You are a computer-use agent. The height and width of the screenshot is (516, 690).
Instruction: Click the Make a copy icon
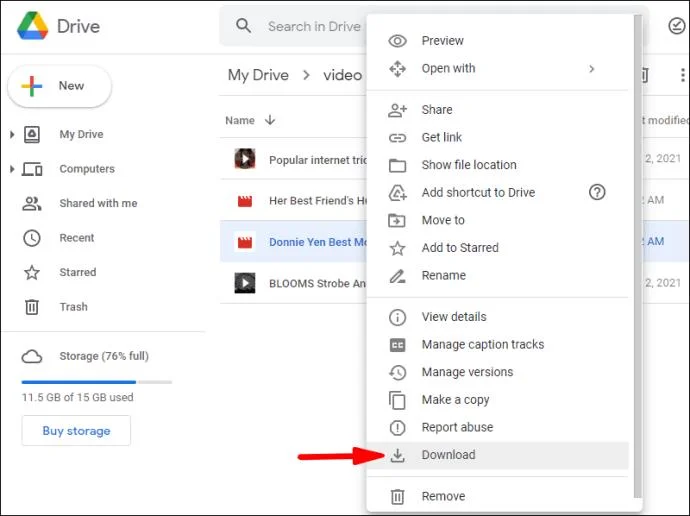click(397, 400)
